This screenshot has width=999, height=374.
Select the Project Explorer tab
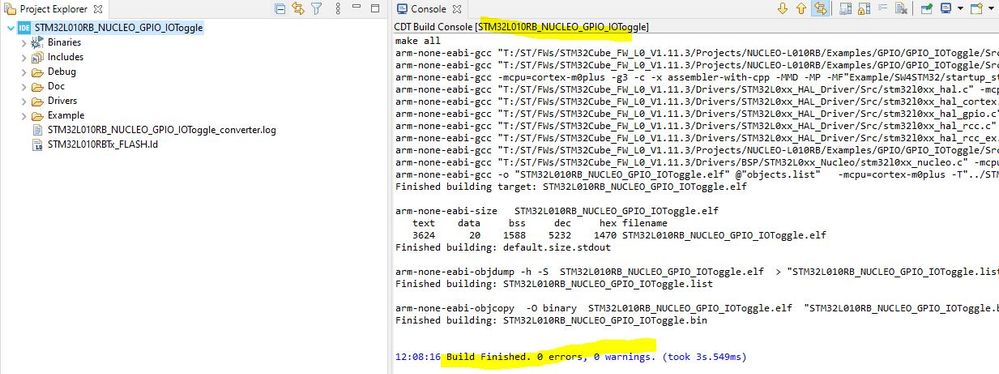pos(53,10)
